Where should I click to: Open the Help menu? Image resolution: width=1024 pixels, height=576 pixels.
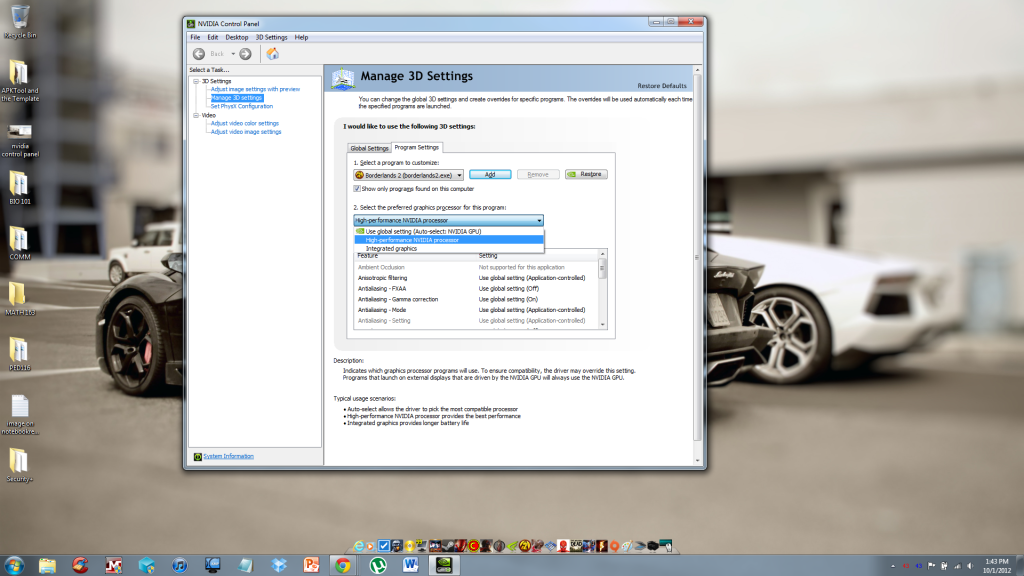[301, 37]
